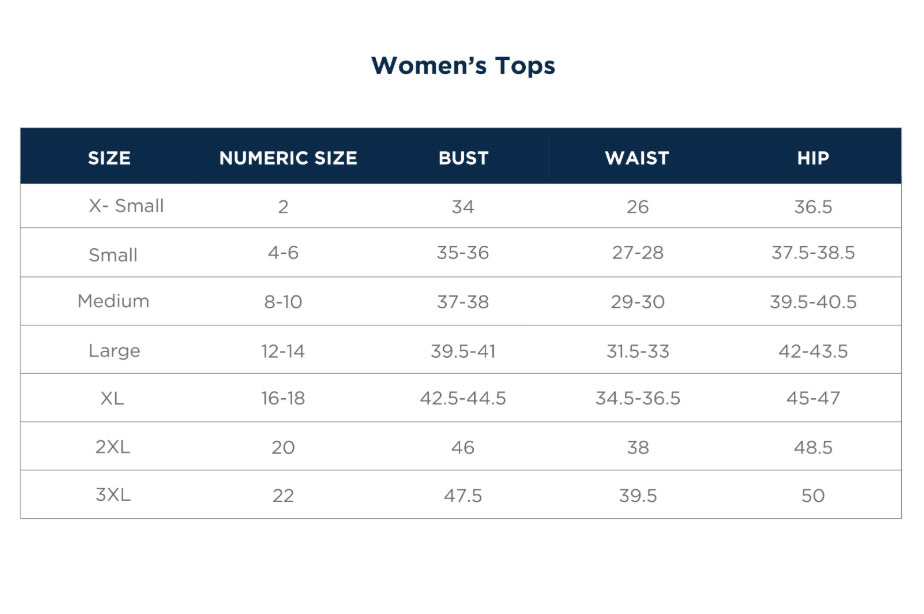
Task: Select the Large size row label
Action: pyautogui.click(x=114, y=351)
